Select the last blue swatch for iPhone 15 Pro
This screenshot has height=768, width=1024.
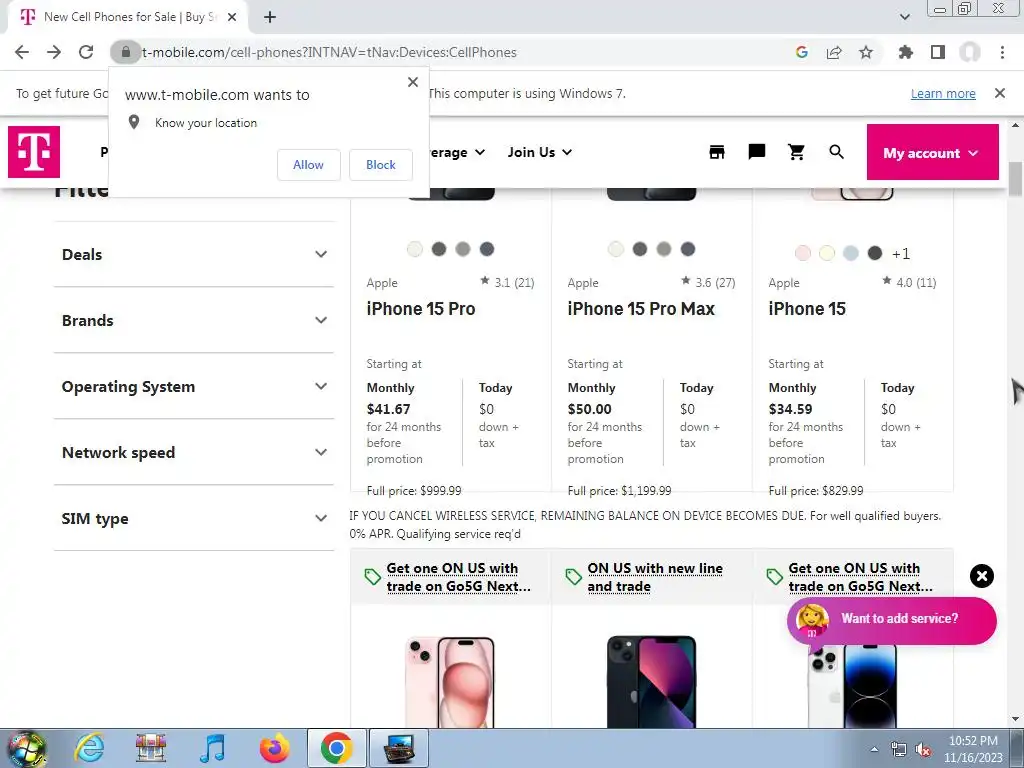(487, 249)
